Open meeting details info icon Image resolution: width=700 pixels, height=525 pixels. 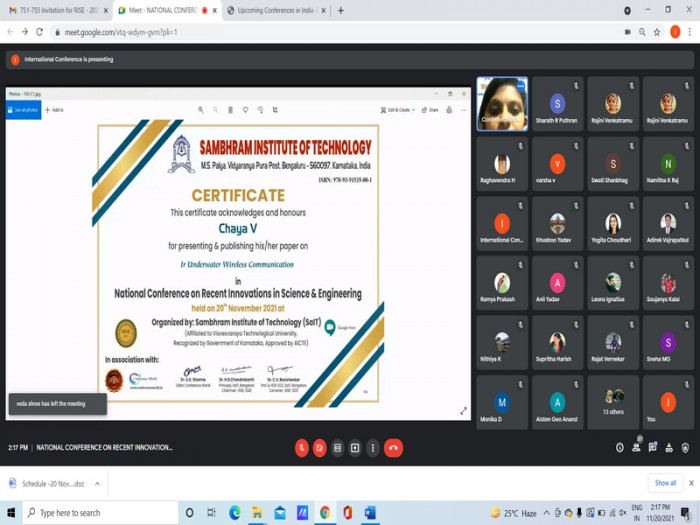(x=619, y=448)
